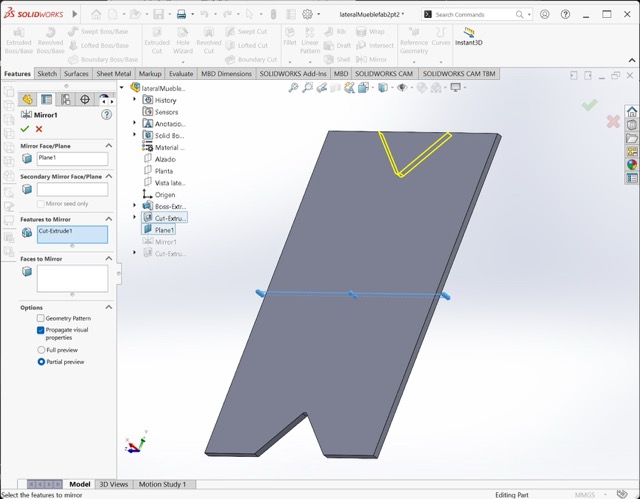
Task: Expand Boss-Extrude node in tree
Action: point(134,206)
